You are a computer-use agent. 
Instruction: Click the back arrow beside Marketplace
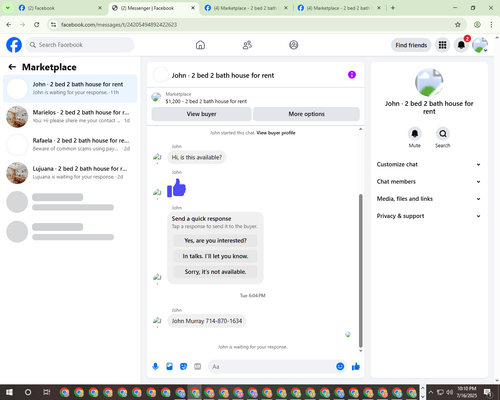[12, 67]
